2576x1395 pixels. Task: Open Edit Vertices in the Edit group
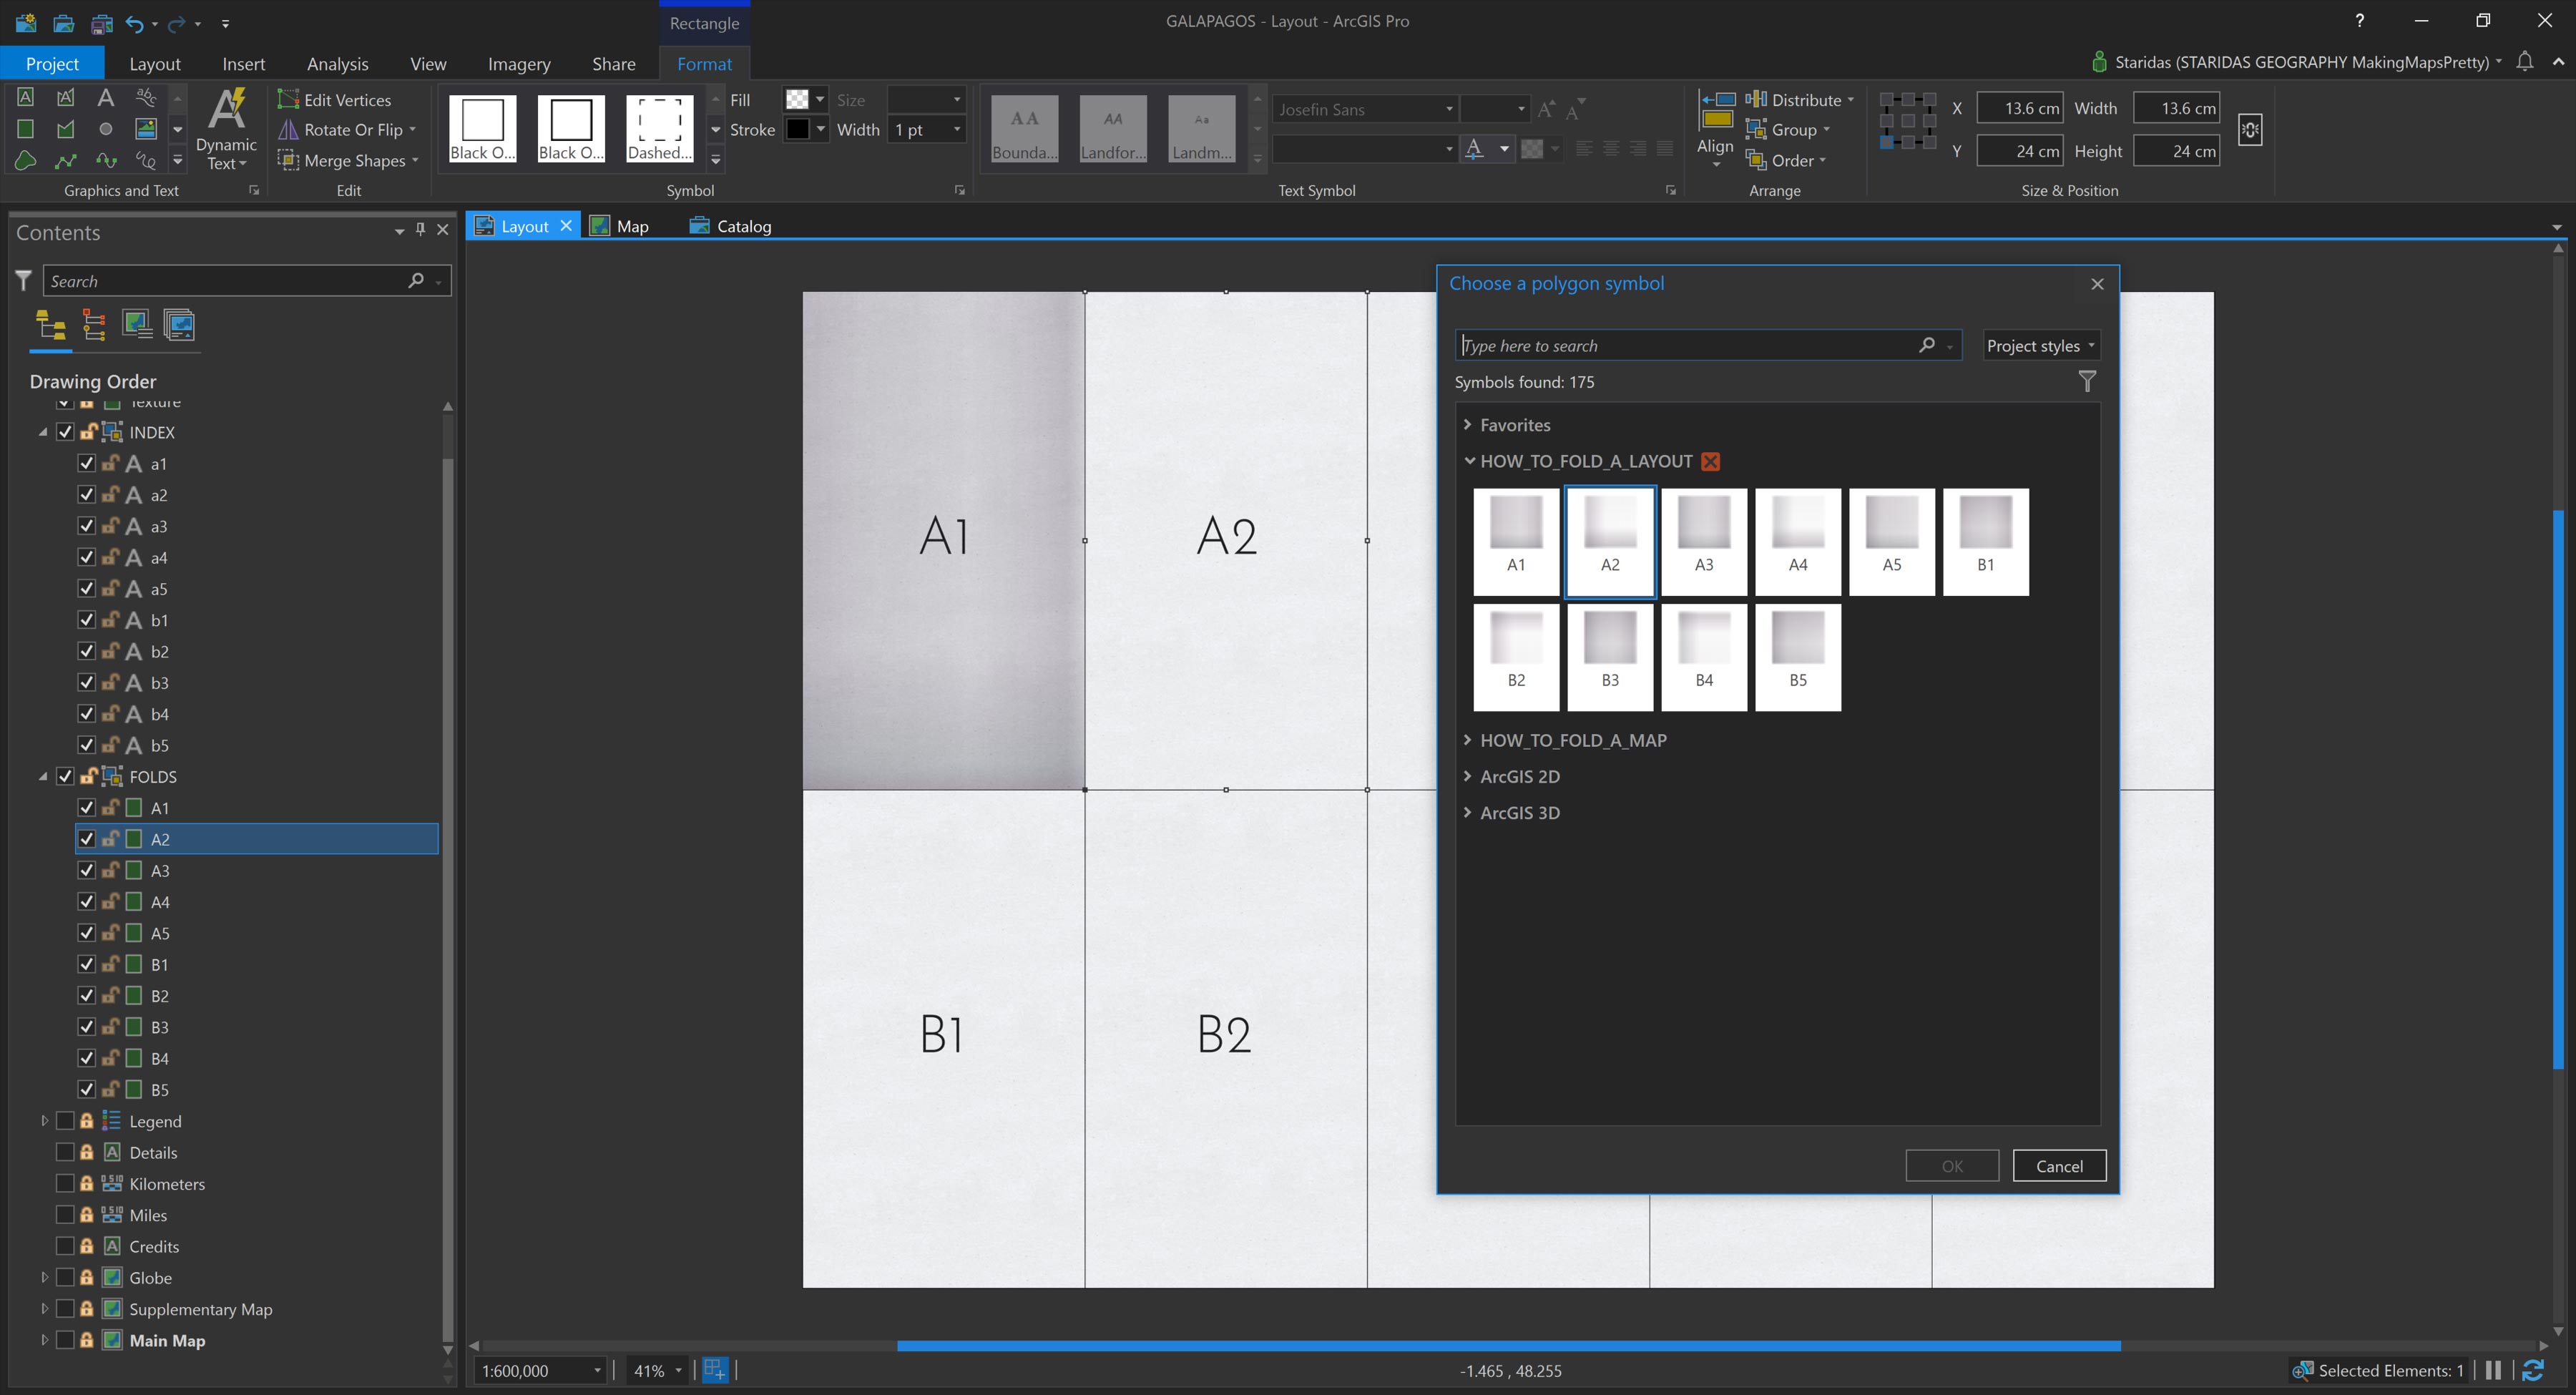point(337,99)
